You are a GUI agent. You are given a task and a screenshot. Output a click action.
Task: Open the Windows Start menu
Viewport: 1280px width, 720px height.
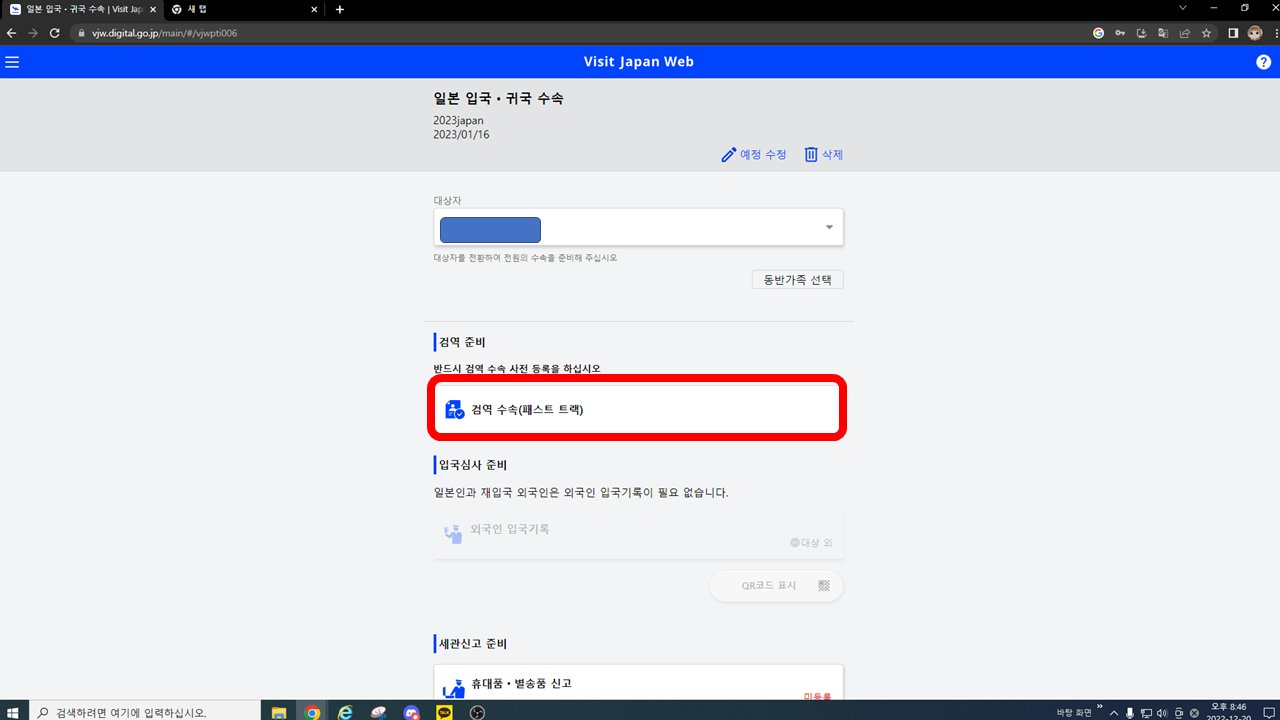point(14,712)
